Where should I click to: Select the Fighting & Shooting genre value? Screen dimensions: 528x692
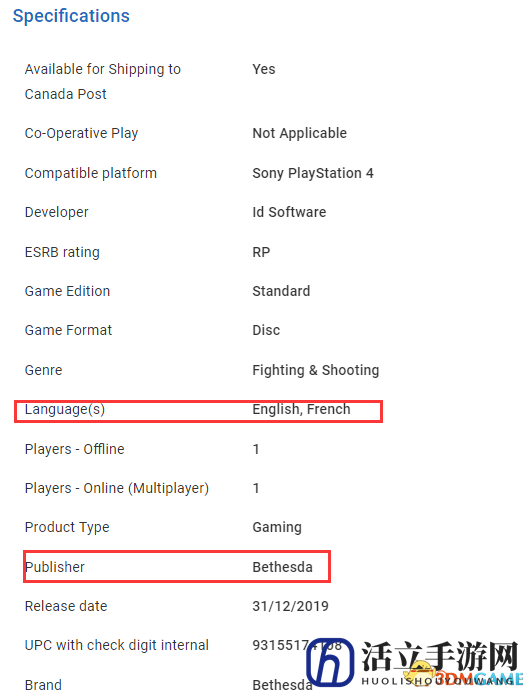click(x=316, y=370)
